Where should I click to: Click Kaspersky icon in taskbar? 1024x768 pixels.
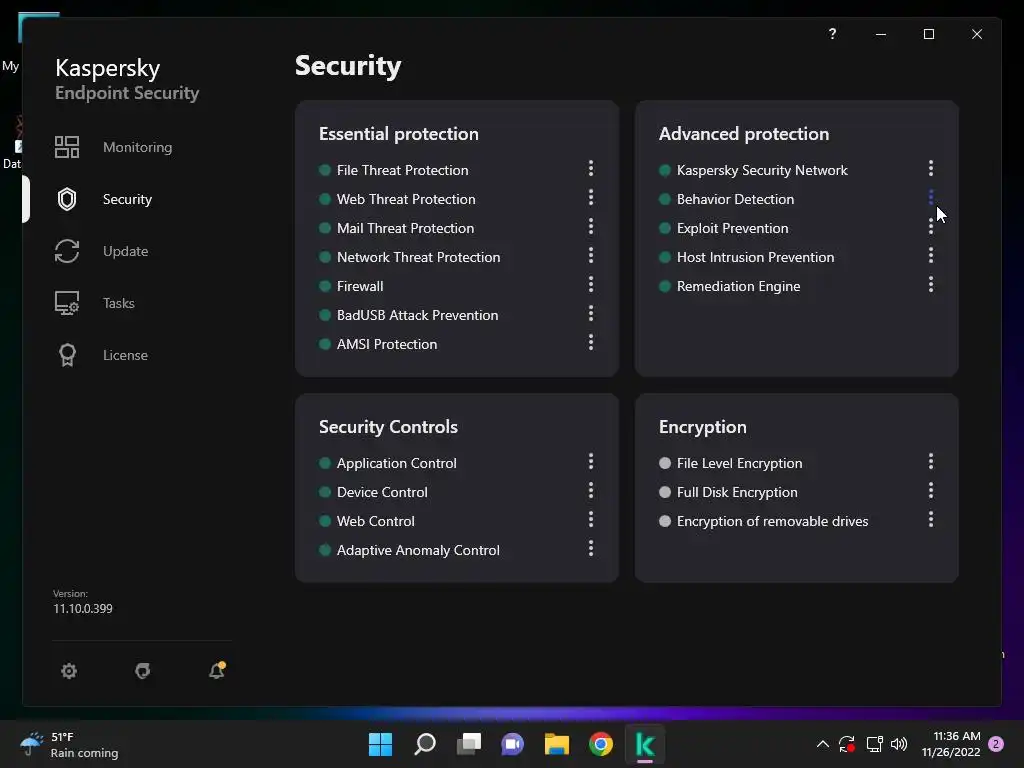point(645,744)
